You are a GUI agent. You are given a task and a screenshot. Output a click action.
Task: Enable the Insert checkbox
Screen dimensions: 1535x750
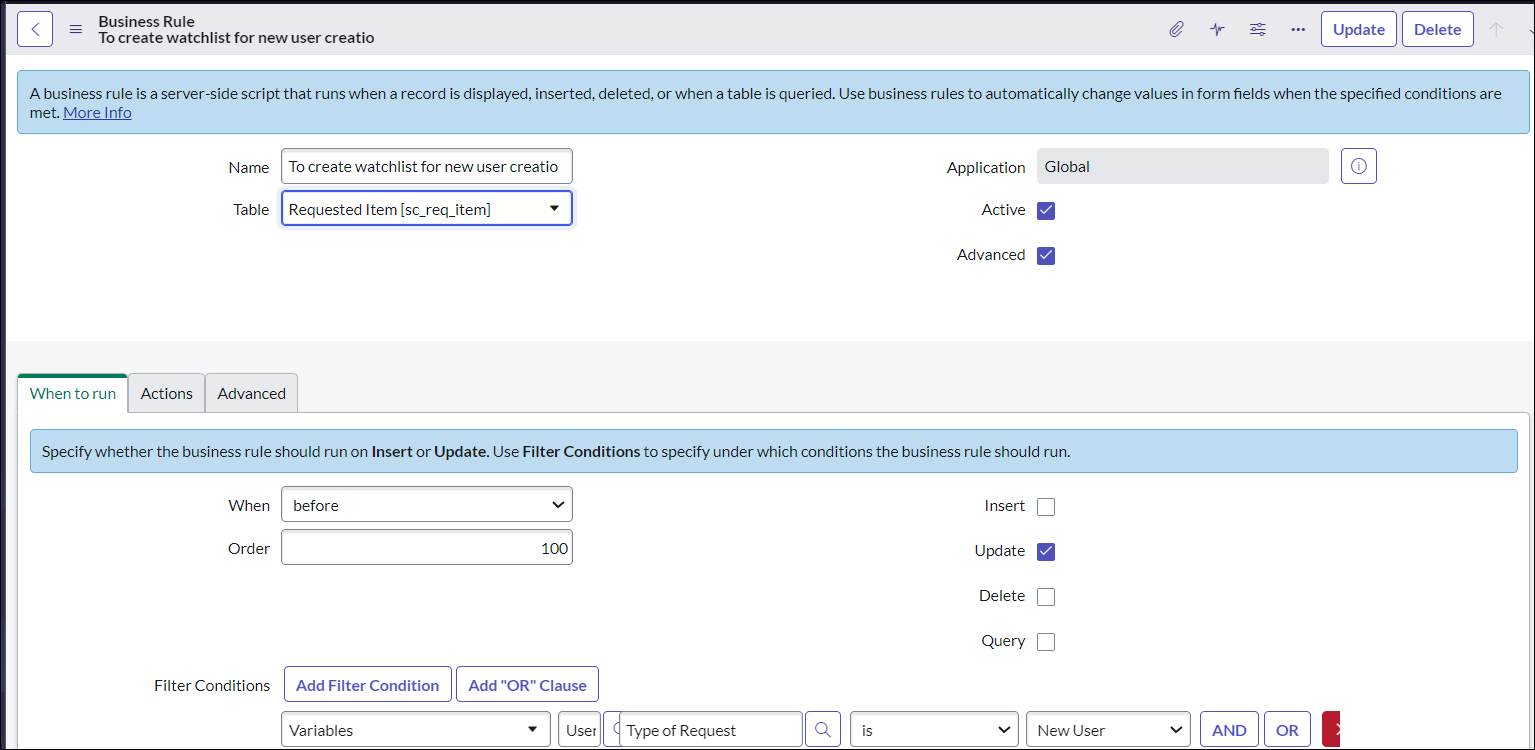pyautogui.click(x=1046, y=506)
